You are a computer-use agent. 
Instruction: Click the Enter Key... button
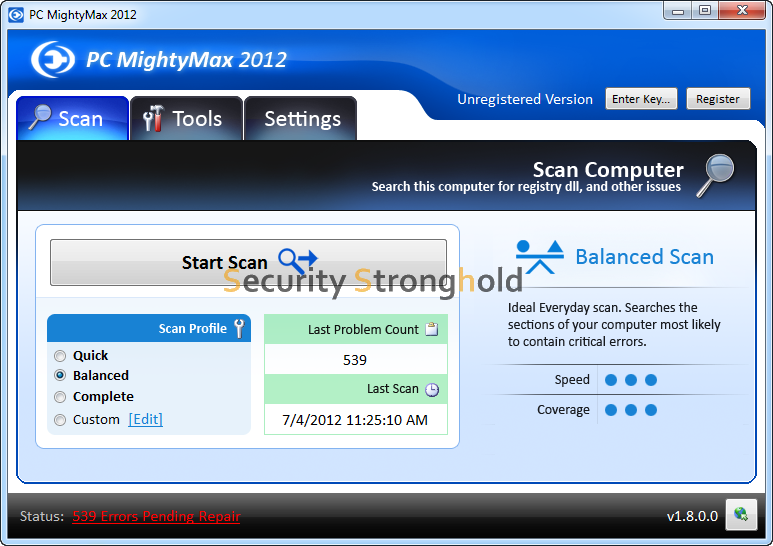(x=641, y=99)
